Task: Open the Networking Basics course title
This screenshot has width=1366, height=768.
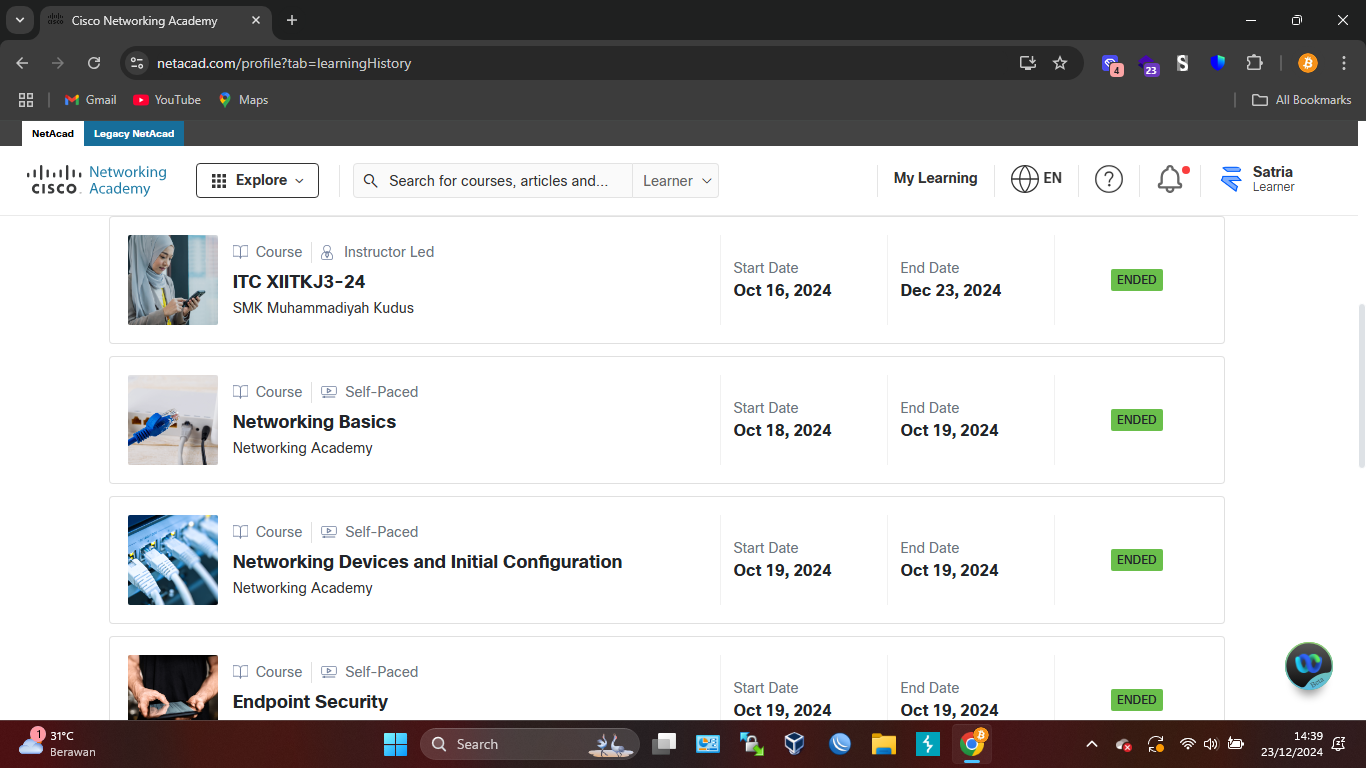Action: point(314,422)
